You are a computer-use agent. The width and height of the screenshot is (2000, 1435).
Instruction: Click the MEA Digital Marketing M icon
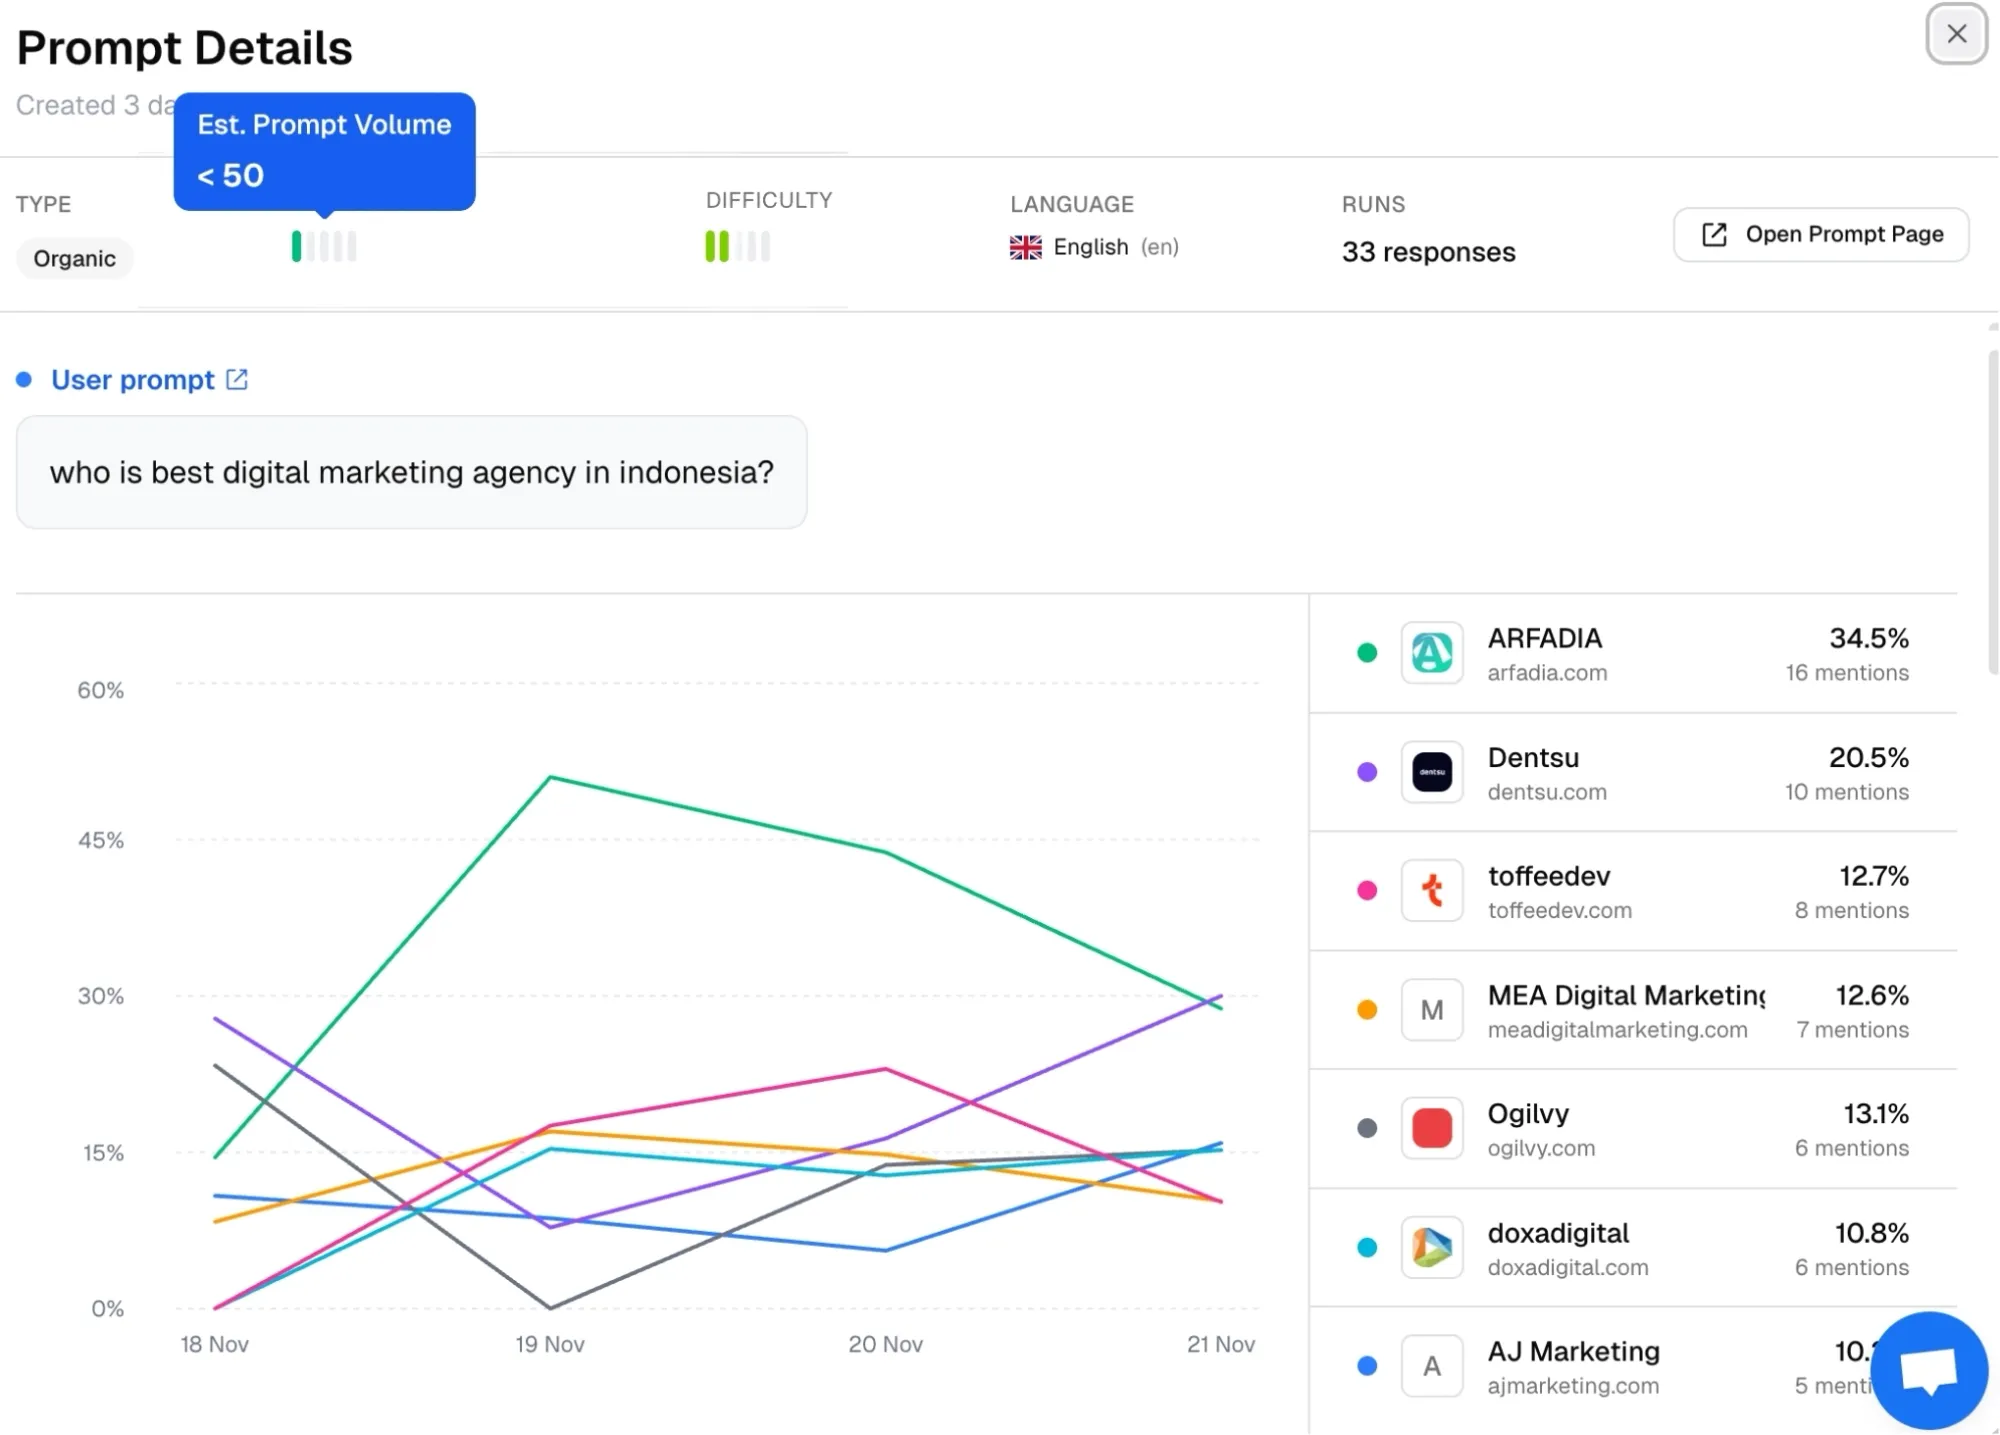(1431, 1010)
